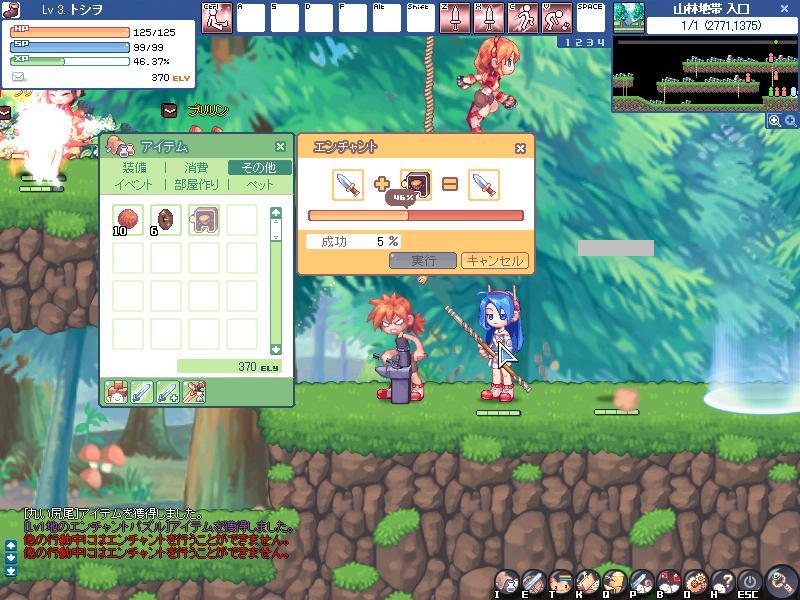Switch to the 装備 tab
800x600 pixels.
coord(134,167)
